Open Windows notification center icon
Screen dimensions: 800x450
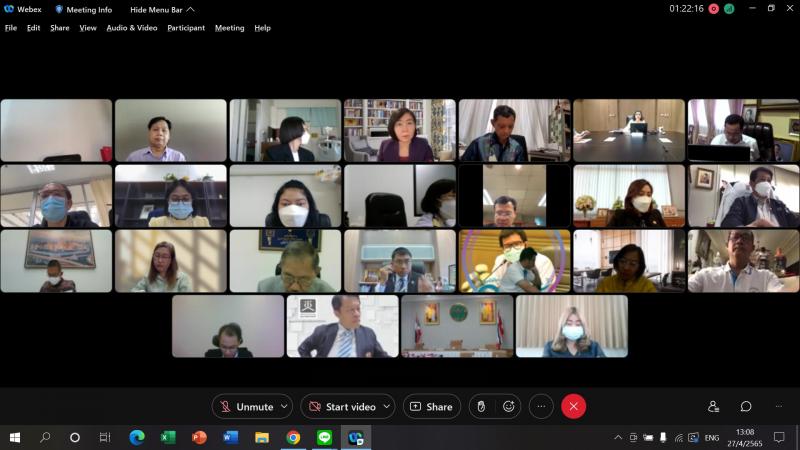pos(779,437)
